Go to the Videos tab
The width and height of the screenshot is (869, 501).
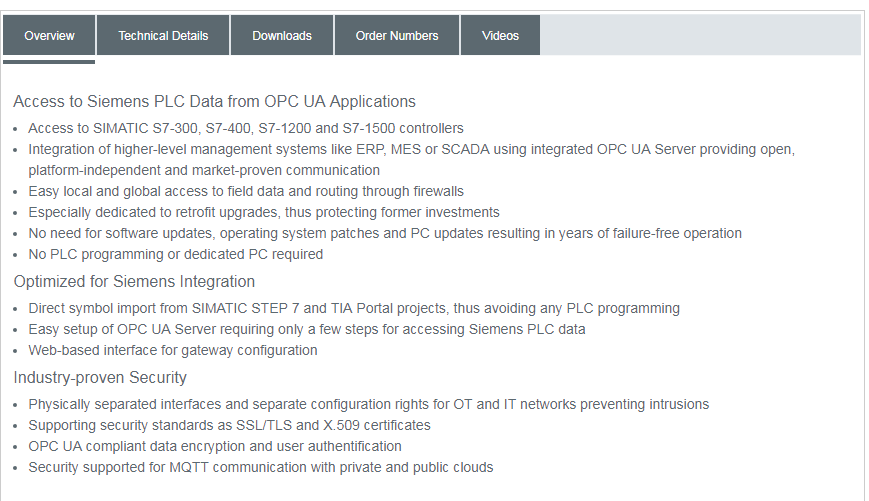(500, 36)
